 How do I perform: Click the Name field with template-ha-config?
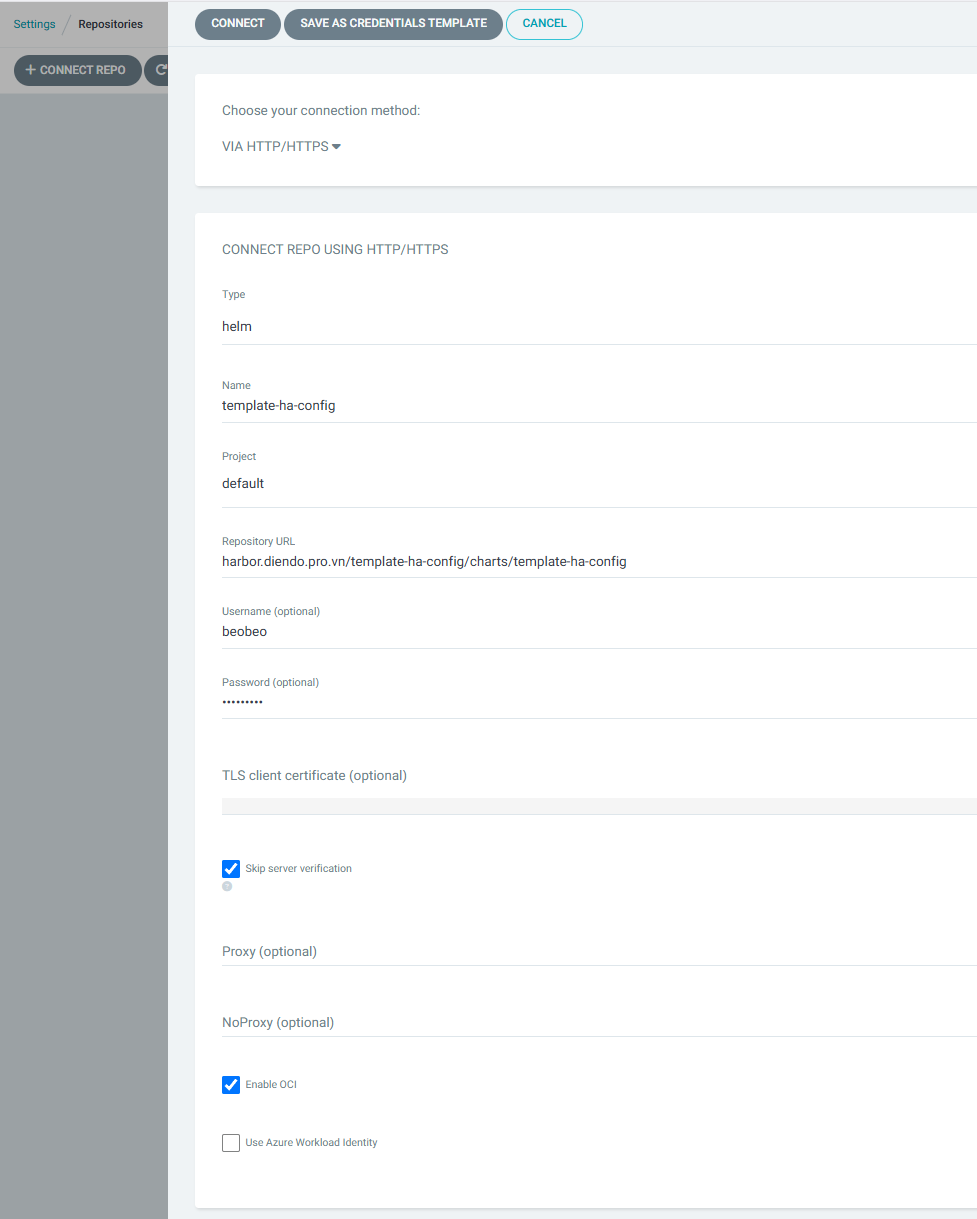pos(598,406)
